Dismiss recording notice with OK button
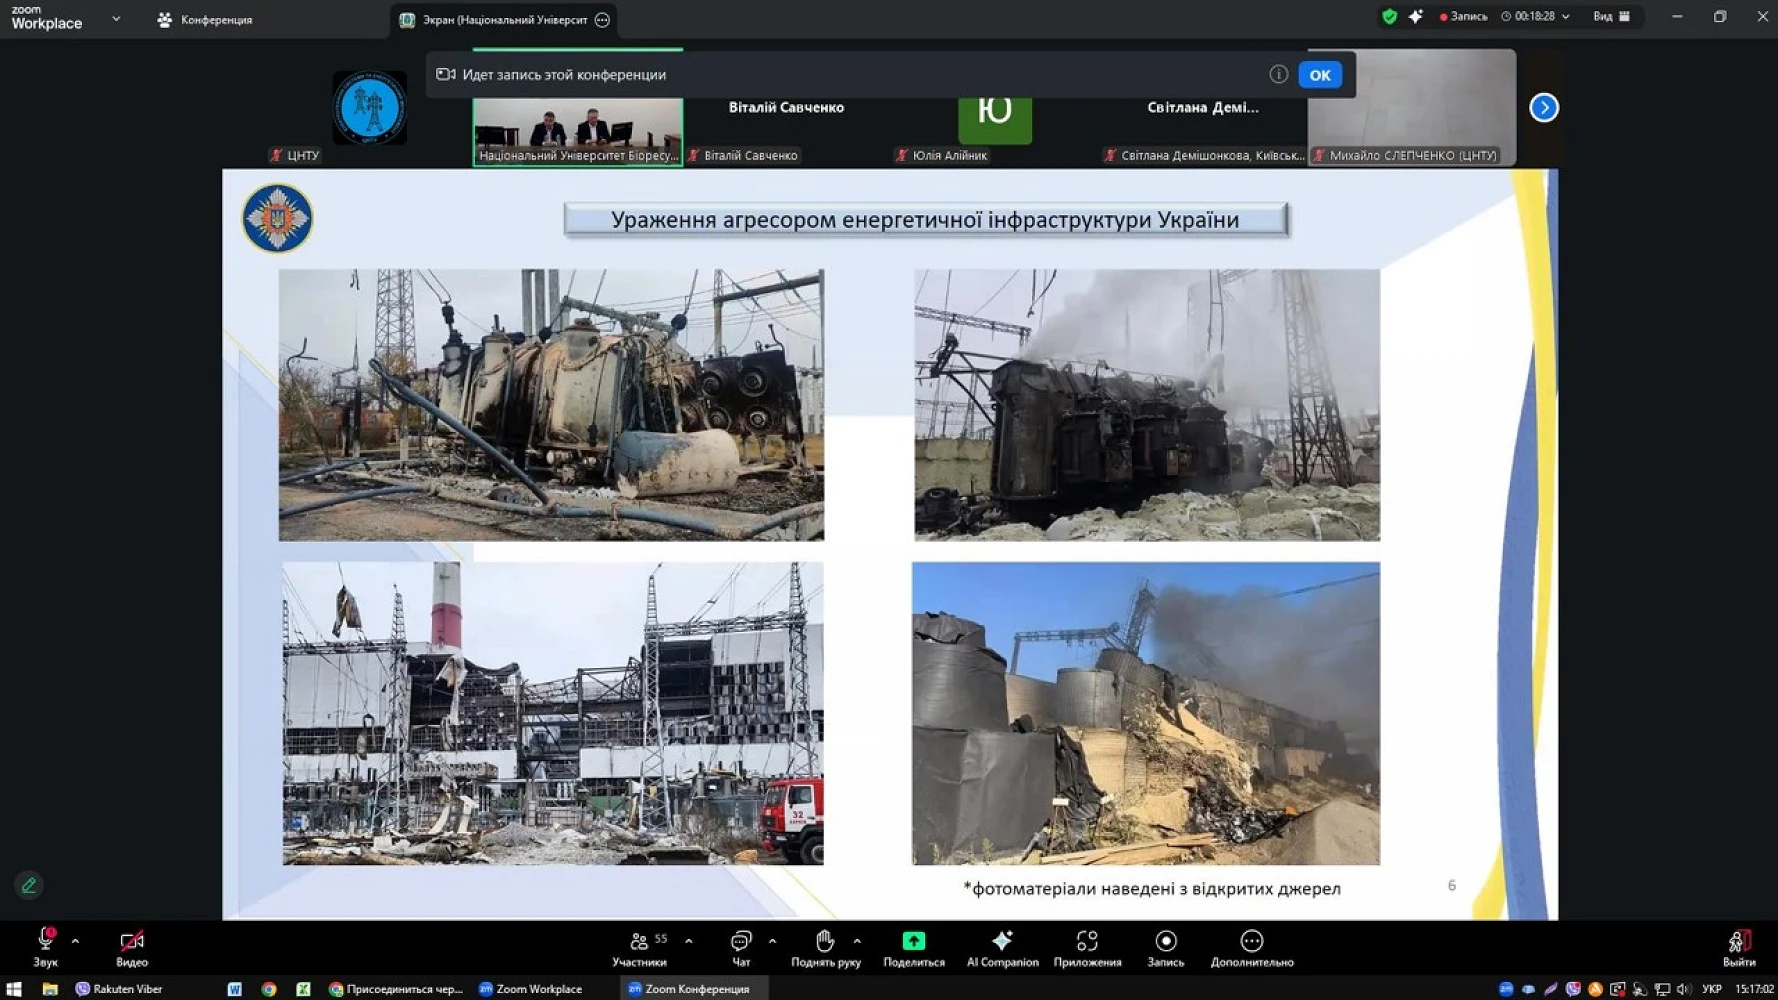The width and height of the screenshot is (1778, 1000). [1319, 75]
